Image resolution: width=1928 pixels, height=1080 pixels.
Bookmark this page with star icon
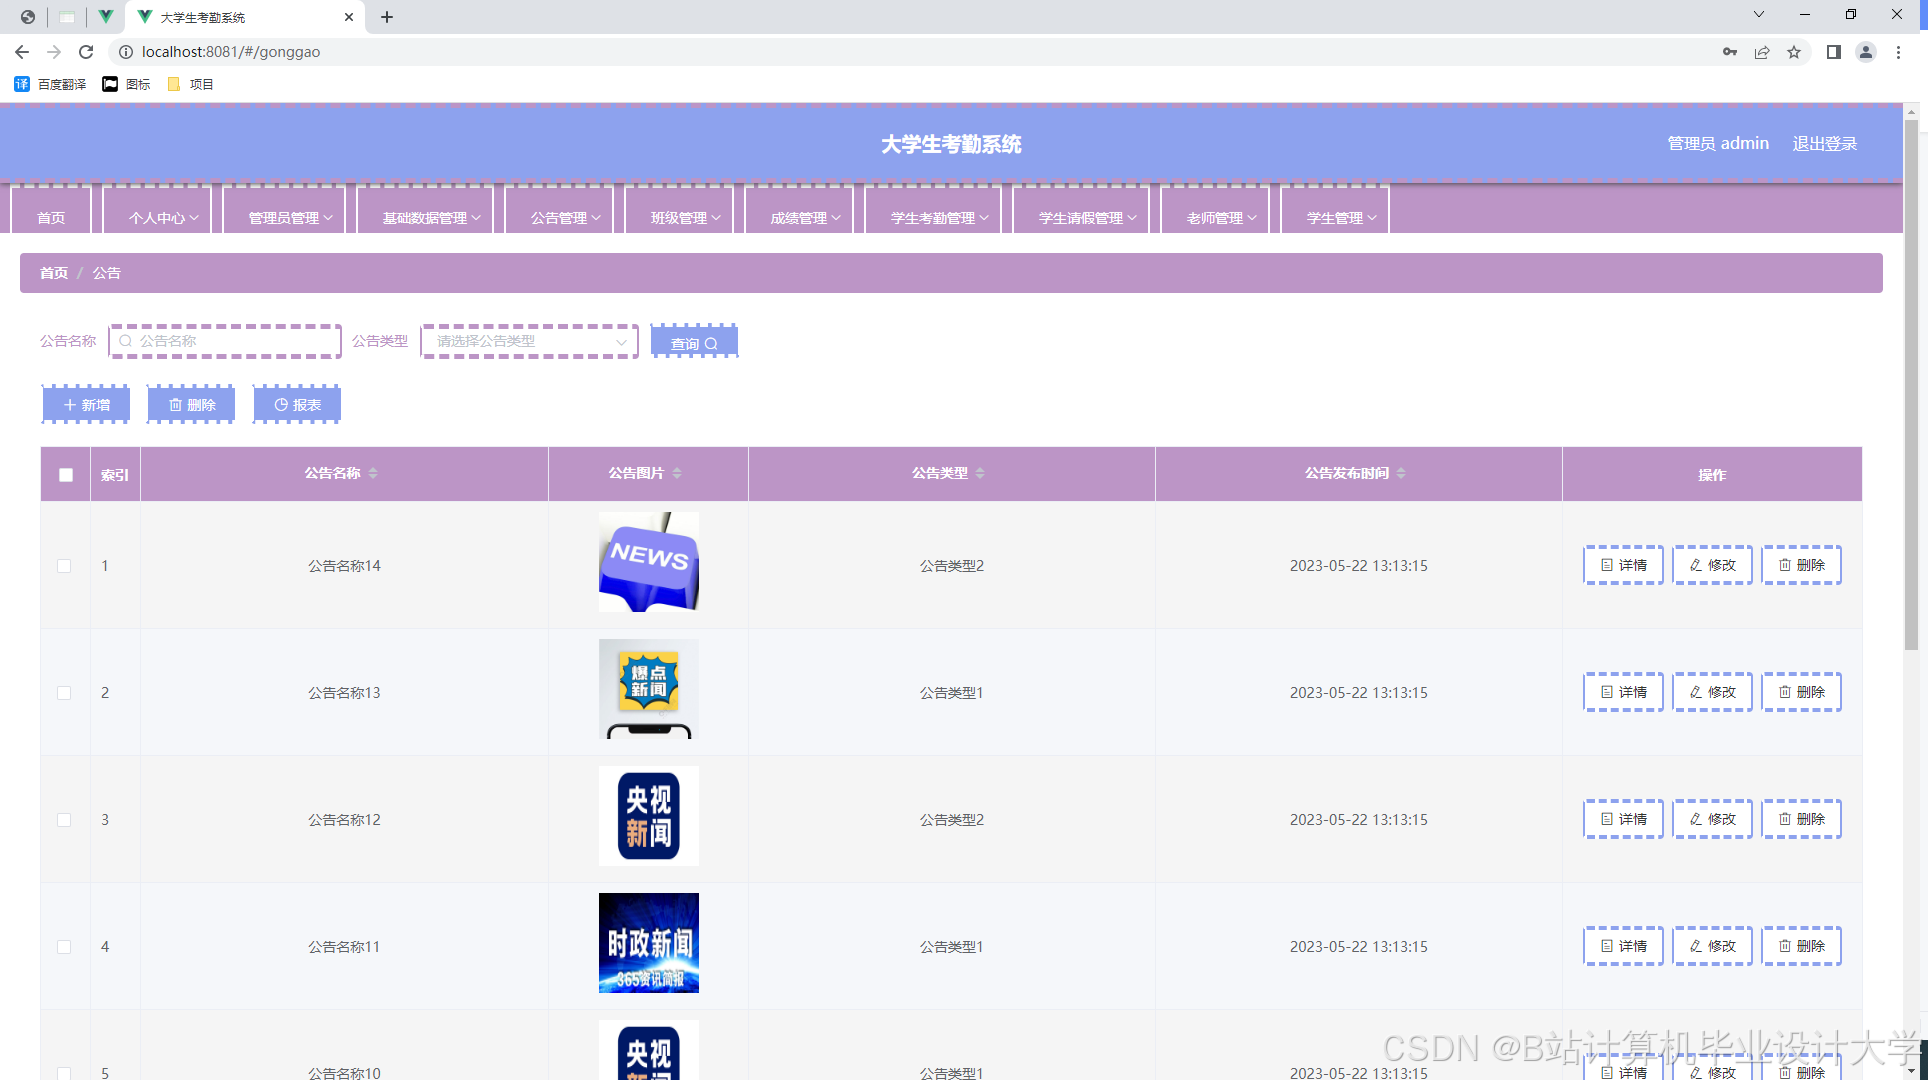[x=1794, y=52]
